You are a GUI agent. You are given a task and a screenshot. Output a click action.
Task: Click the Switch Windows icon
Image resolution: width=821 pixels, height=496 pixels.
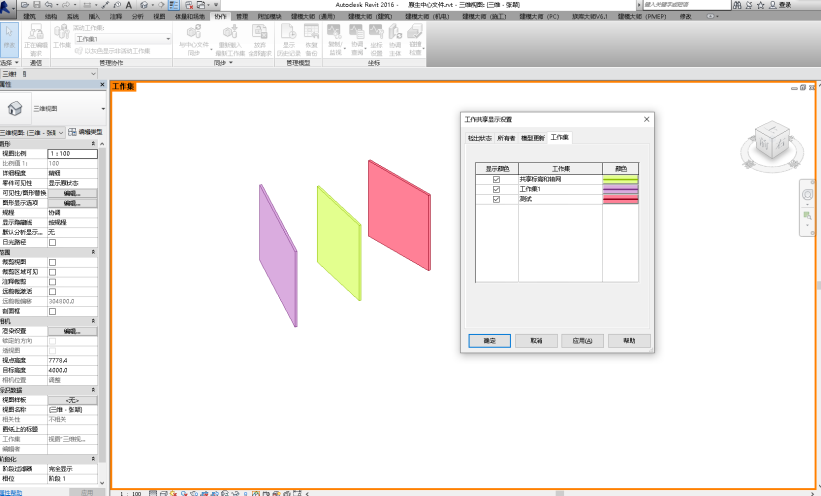pos(201,5)
